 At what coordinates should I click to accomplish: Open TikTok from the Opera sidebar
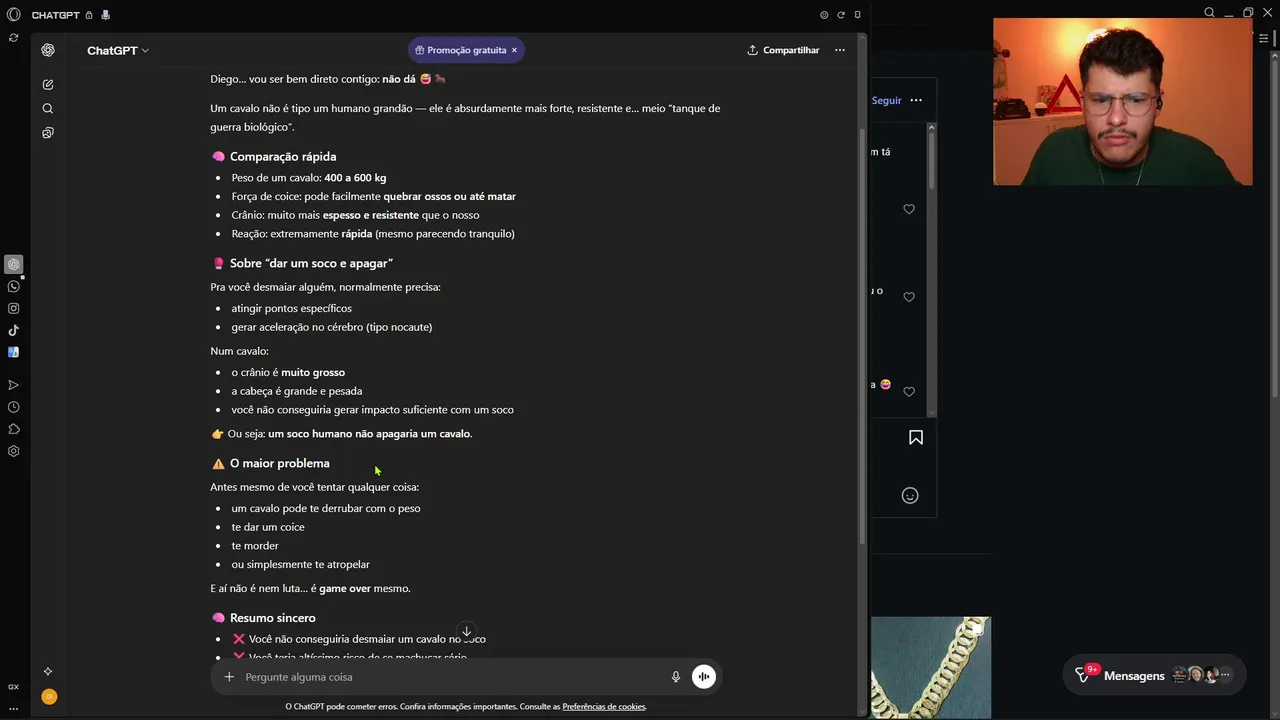(x=13, y=331)
